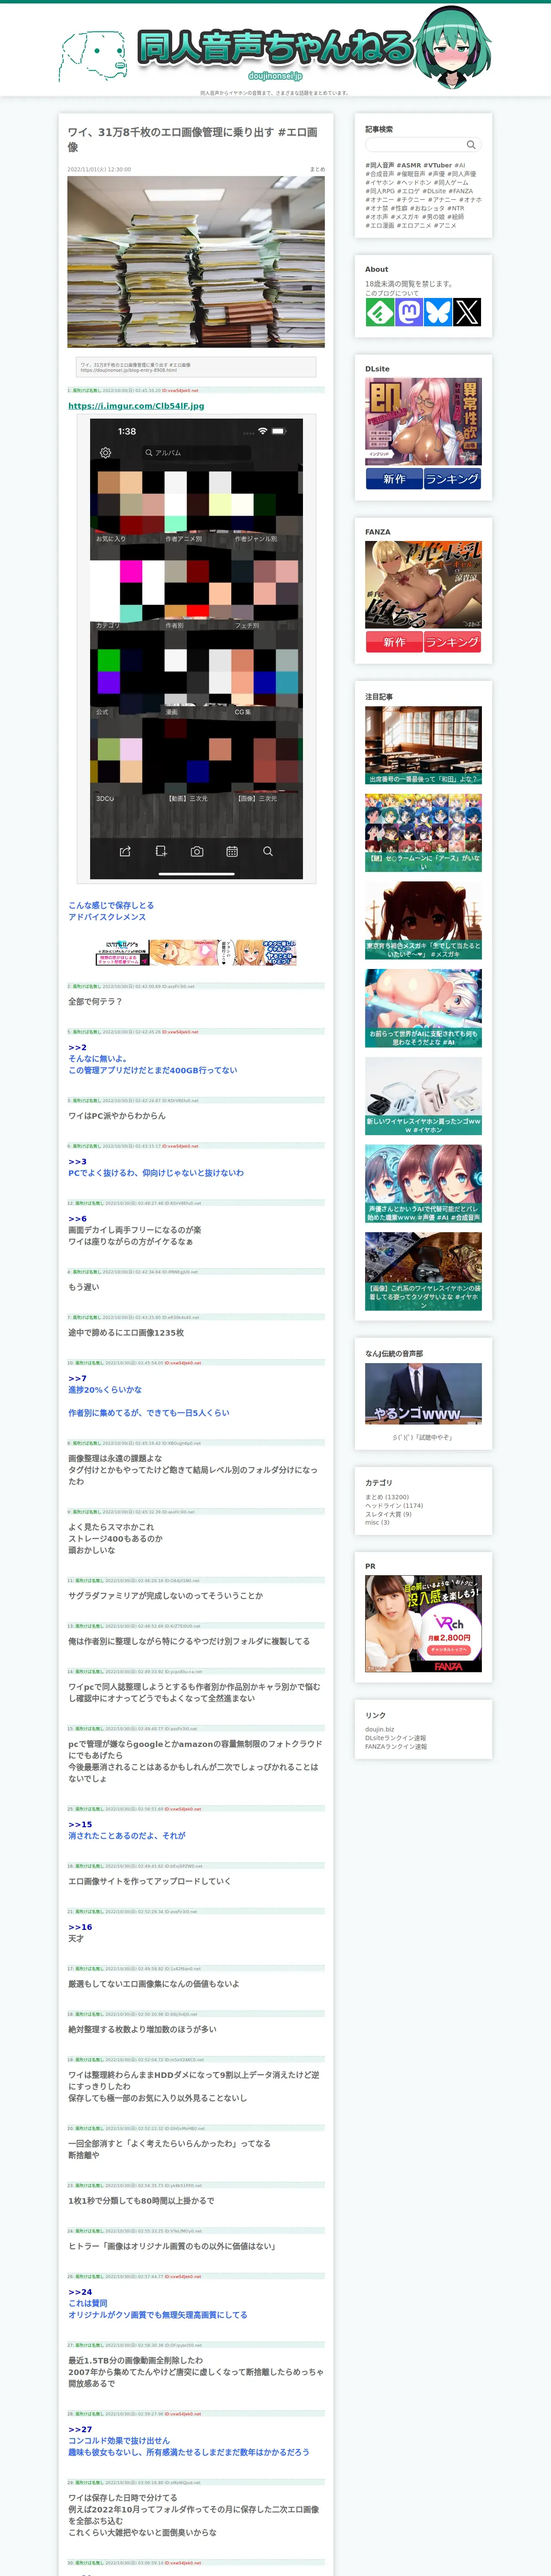
Task: Open the FANZA section banner image
Action: [x=423, y=585]
